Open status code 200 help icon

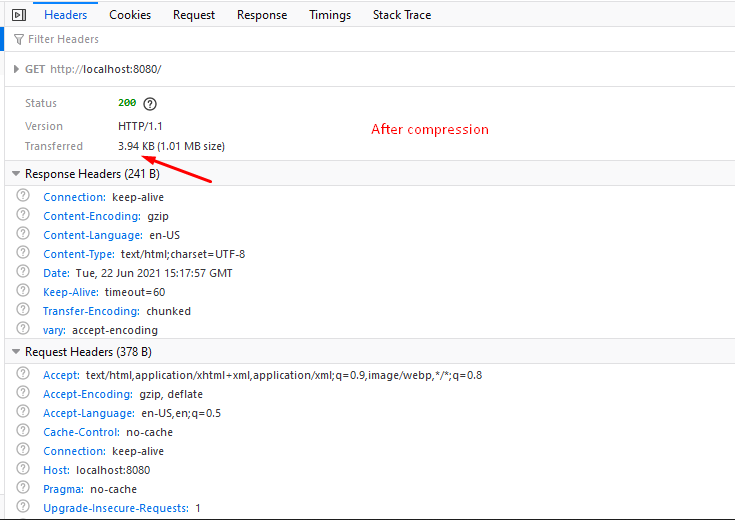click(150, 104)
